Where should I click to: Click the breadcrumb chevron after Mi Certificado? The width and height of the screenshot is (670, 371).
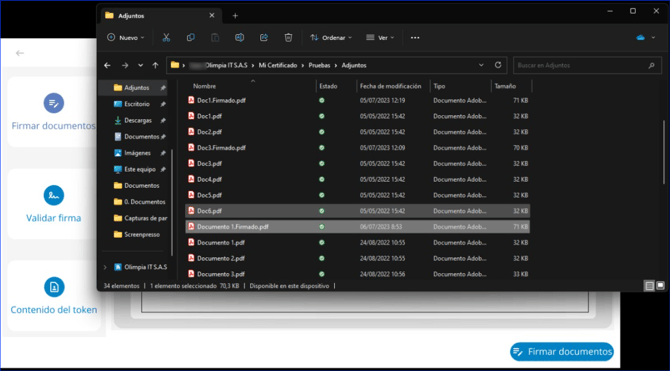[x=304, y=65]
